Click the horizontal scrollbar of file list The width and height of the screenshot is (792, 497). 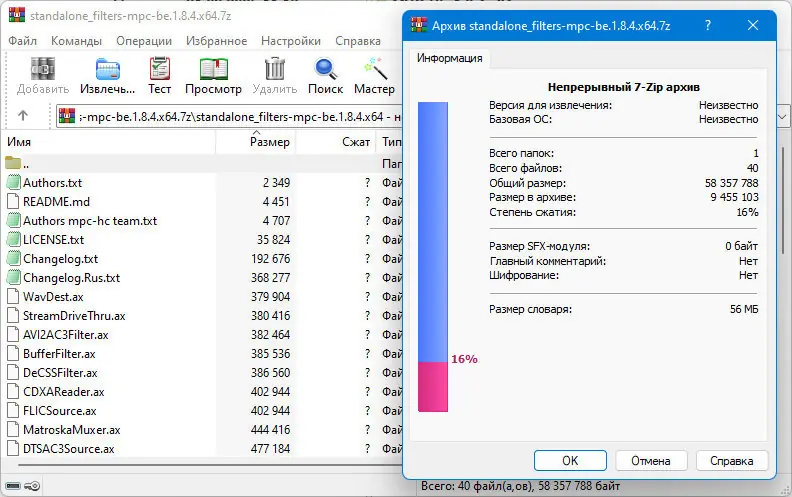(x=210, y=464)
